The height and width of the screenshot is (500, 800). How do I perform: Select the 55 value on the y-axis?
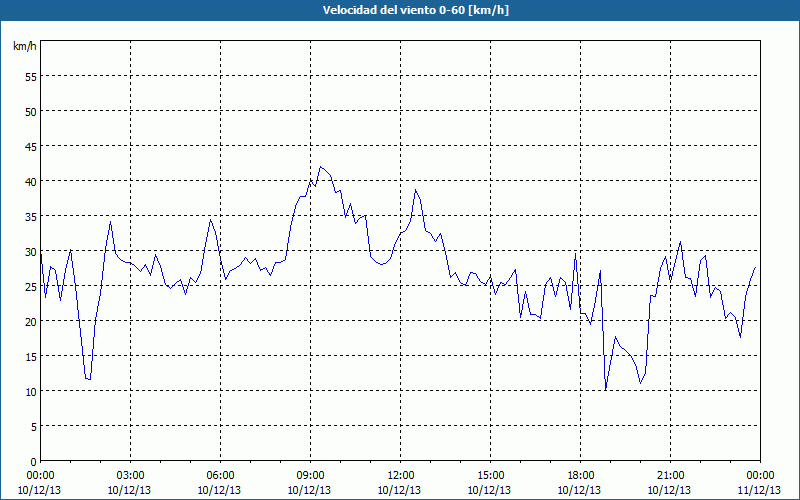pos(31,77)
